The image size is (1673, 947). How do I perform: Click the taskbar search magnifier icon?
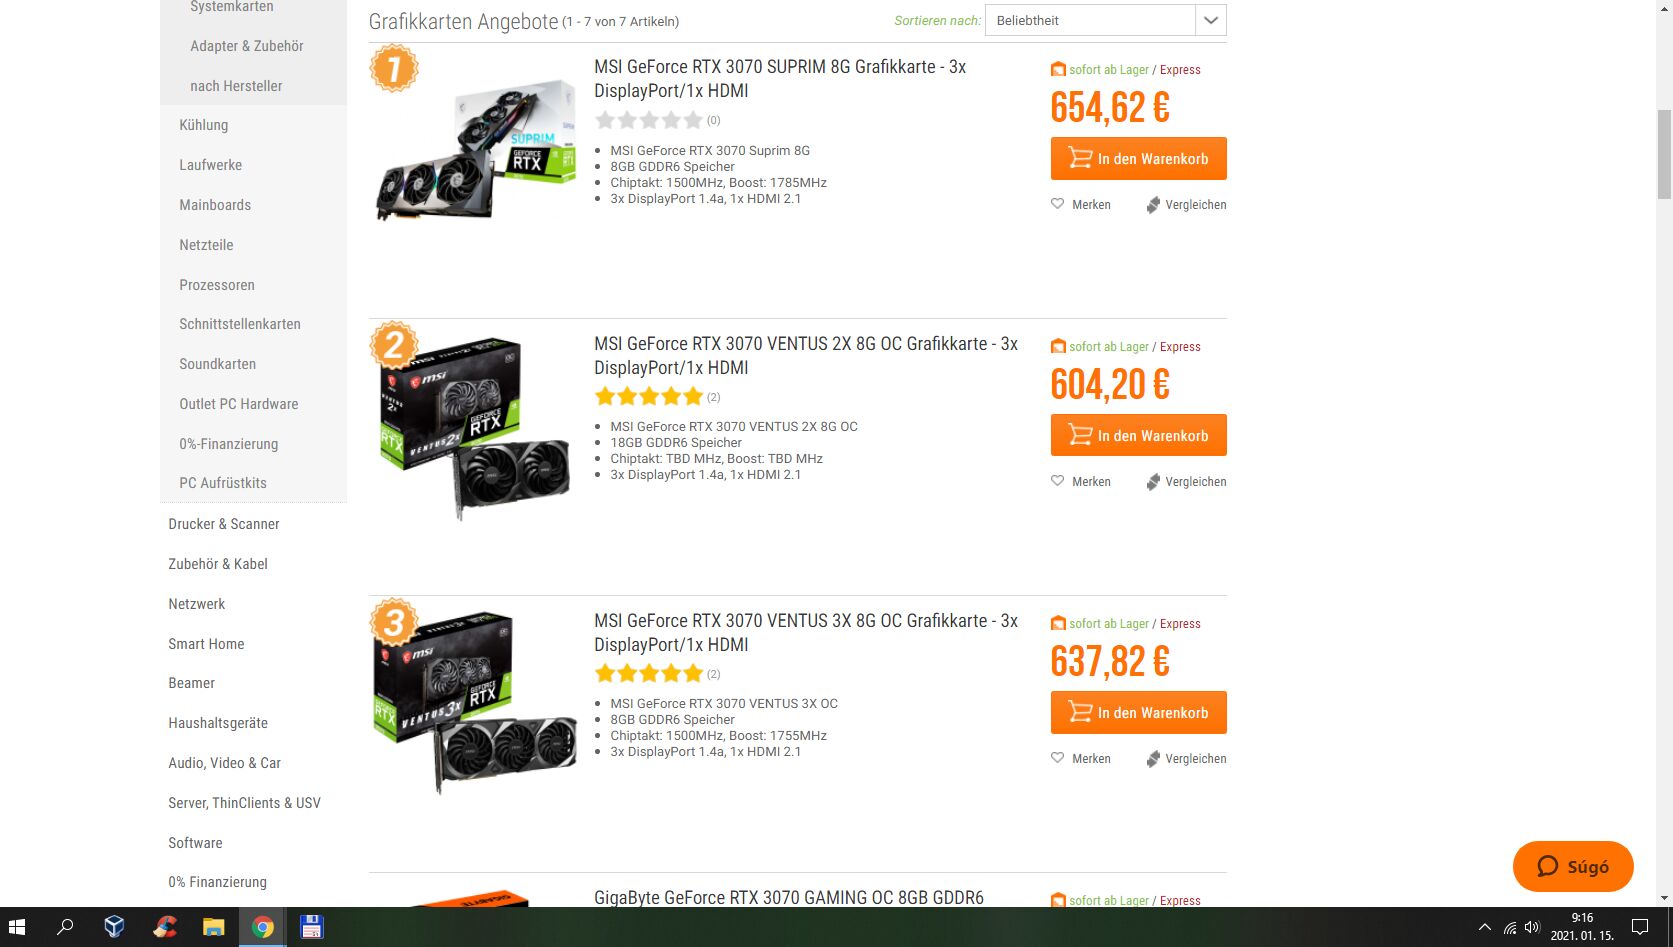pyautogui.click(x=66, y=927)
